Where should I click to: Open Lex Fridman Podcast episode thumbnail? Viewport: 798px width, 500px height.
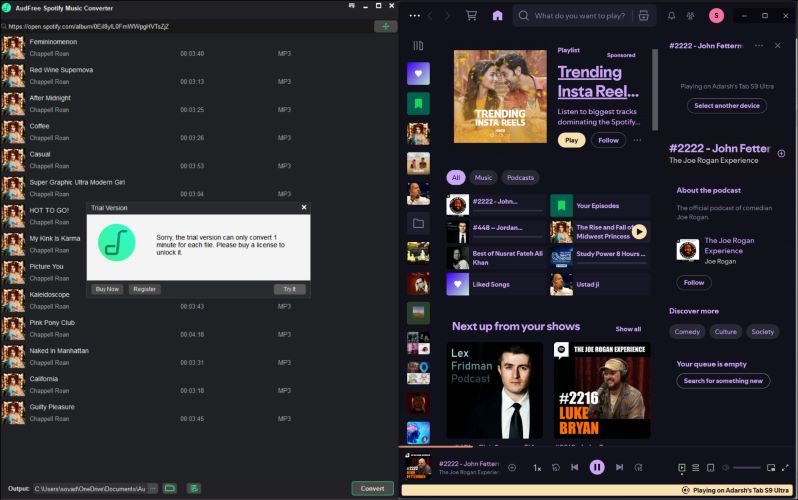click(x=495, y=390)
